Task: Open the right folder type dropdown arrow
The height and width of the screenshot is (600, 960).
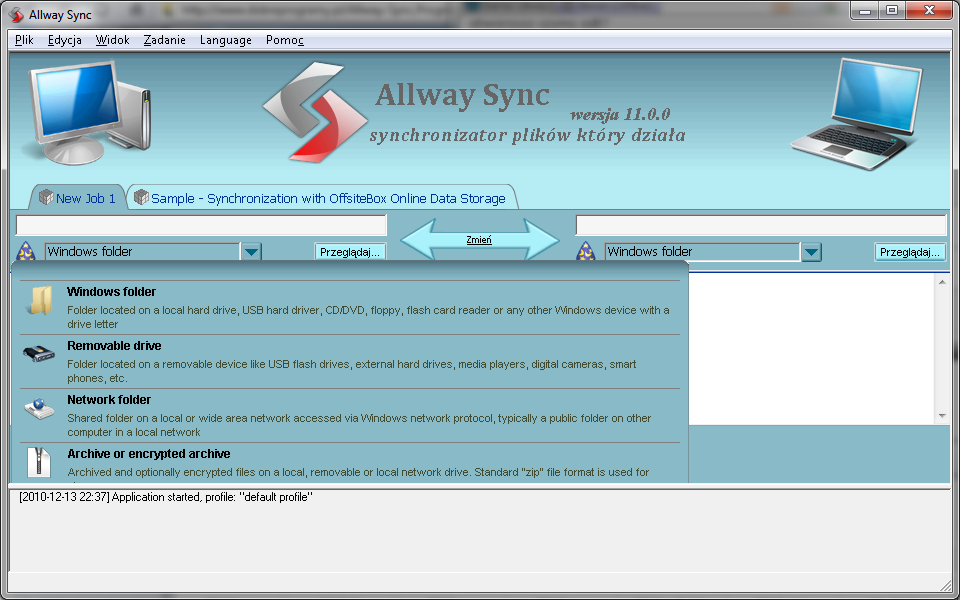Action: 811,252
